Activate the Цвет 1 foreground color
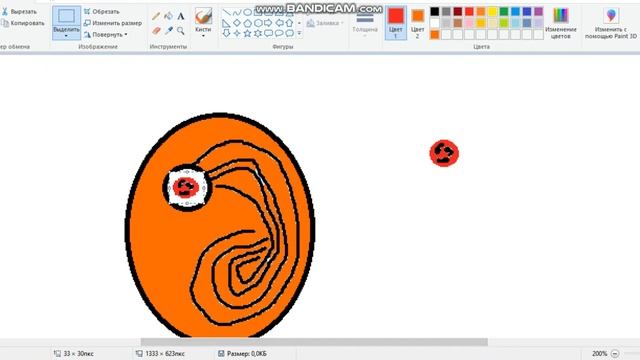 point(396,23)
